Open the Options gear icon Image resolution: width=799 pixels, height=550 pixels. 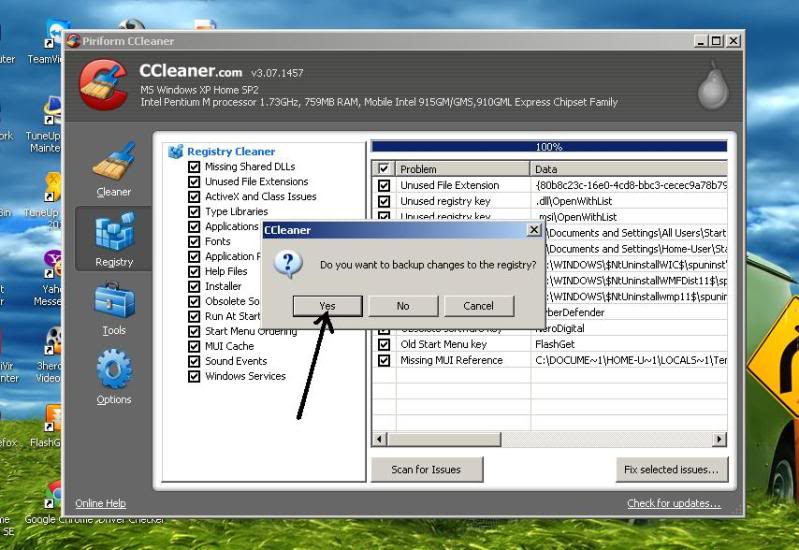(113, 375)
